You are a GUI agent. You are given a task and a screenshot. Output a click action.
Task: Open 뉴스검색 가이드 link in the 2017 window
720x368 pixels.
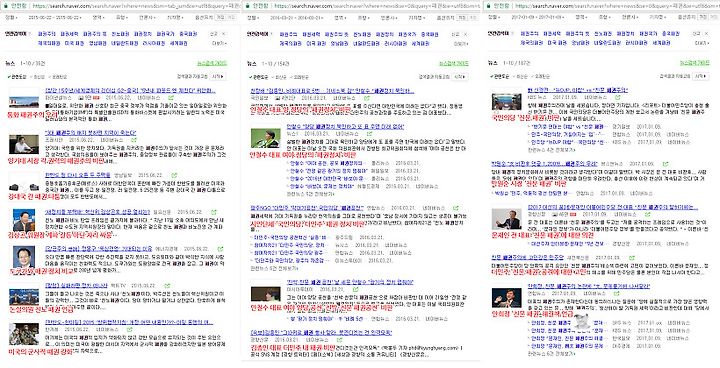pyautogui.click(x=695, y=63)
